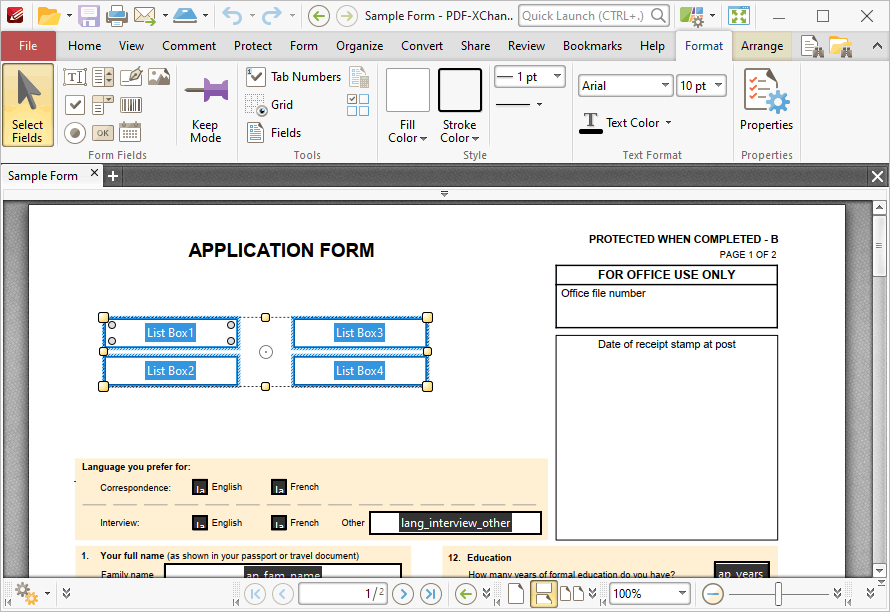Go back to previous view arrow
The image size is (890, 612).
click(318, 16)
